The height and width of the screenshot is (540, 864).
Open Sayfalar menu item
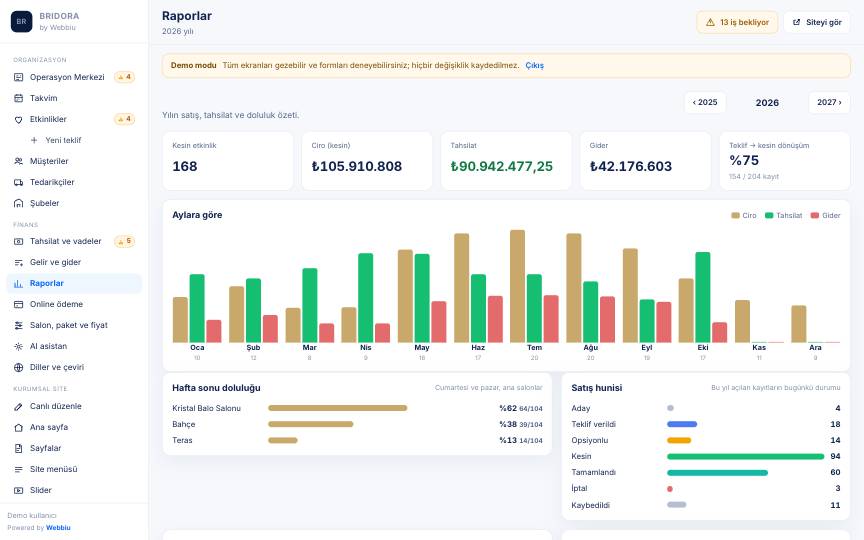[x=74, y=448]
